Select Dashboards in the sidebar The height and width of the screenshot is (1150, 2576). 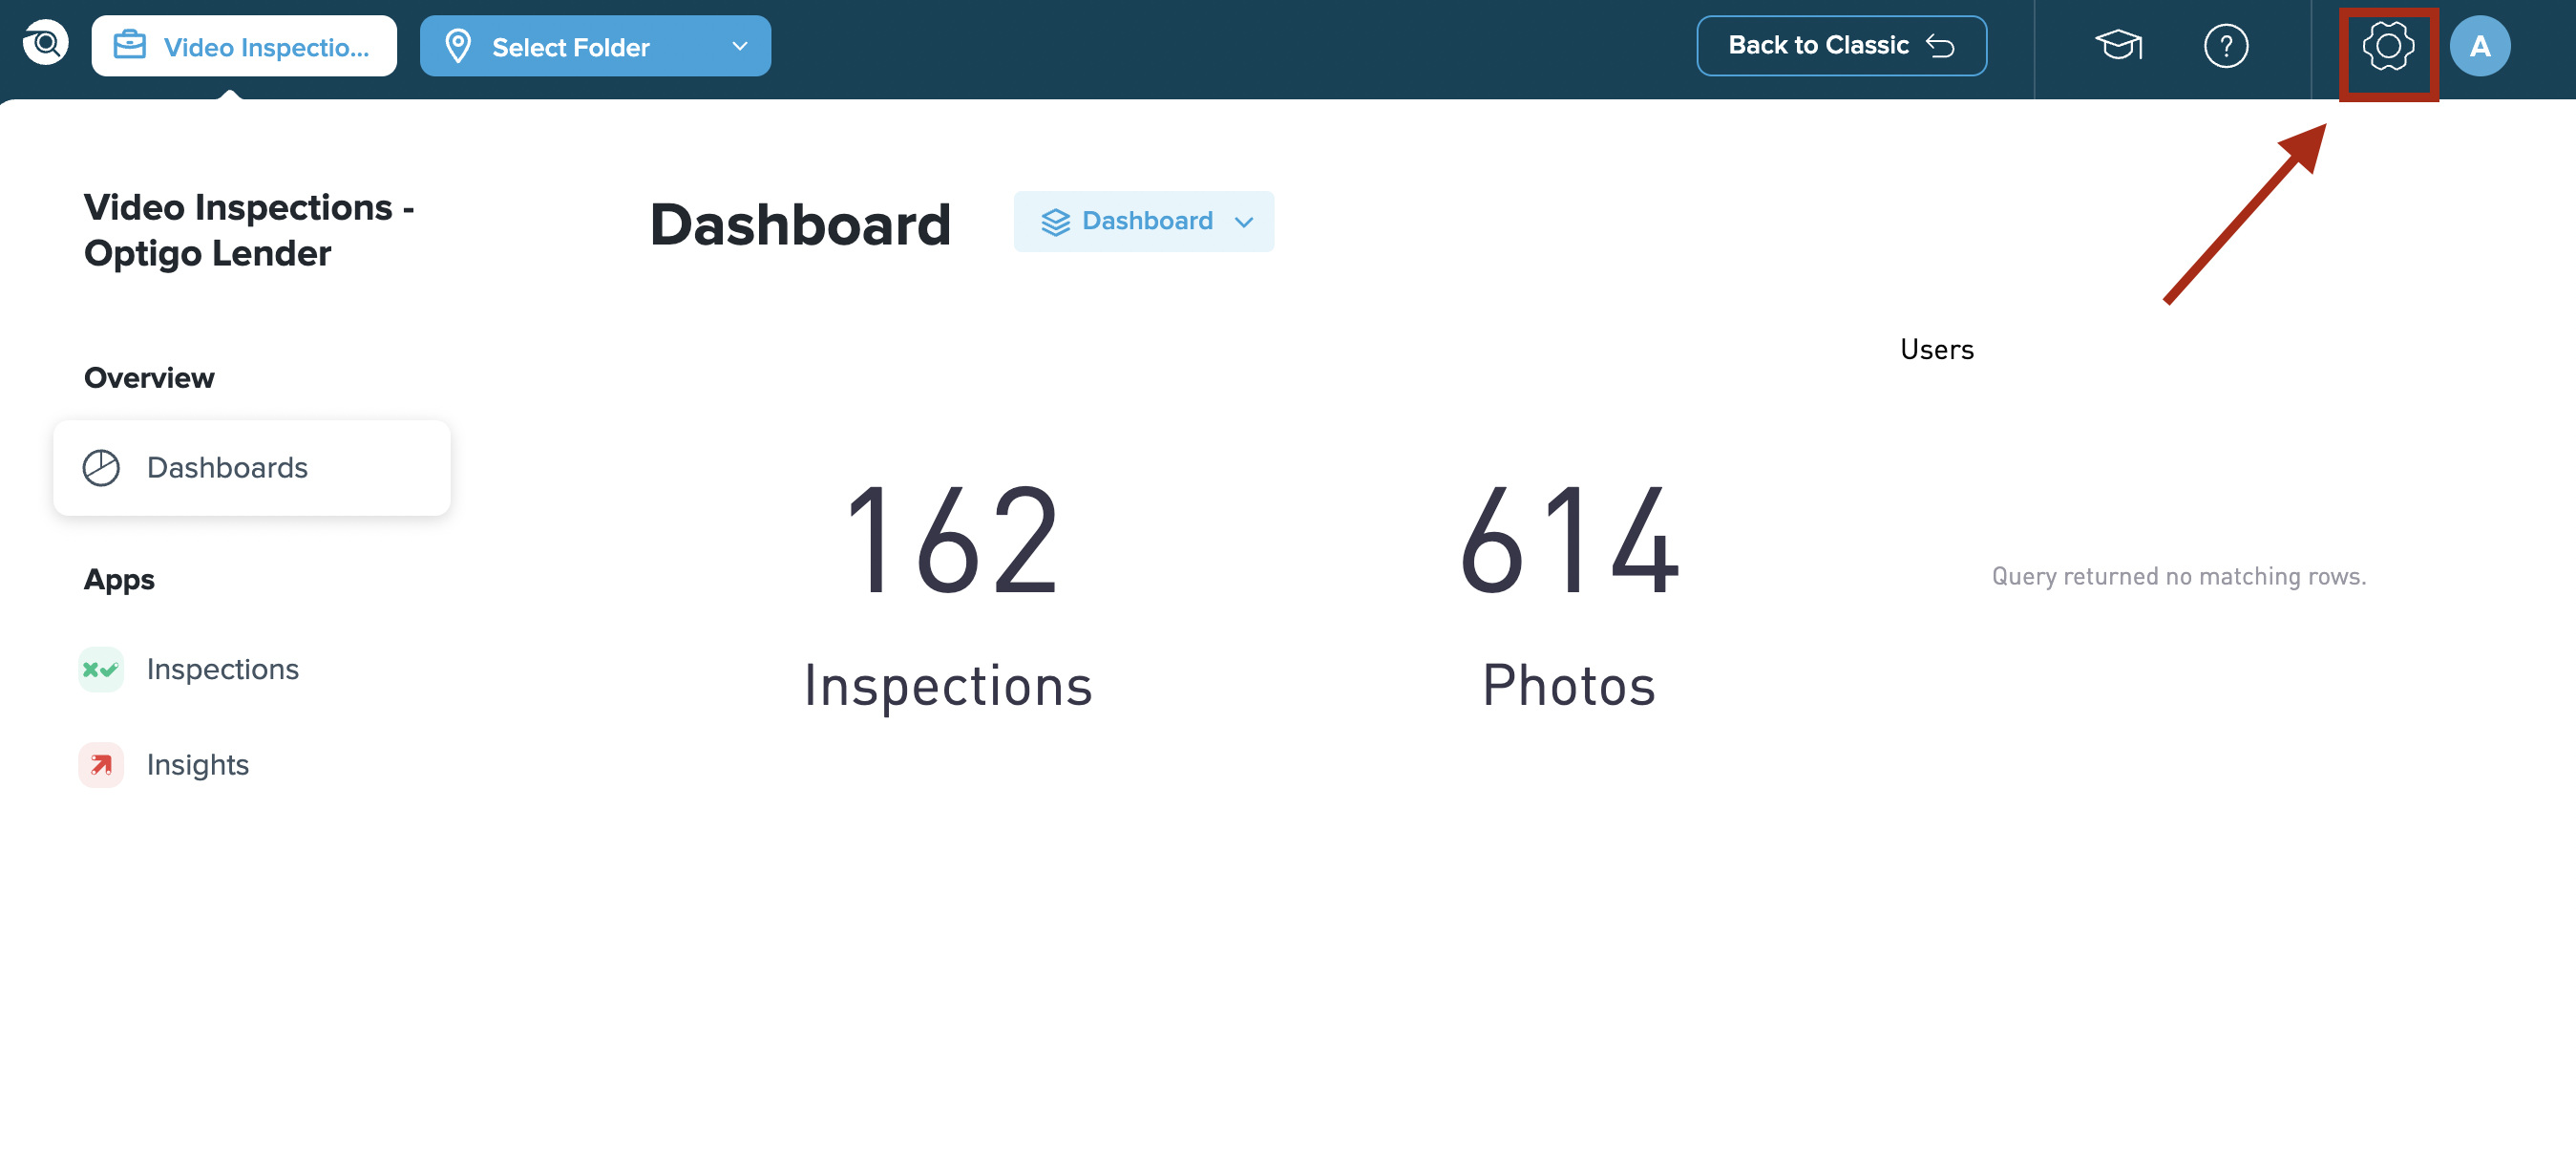[x=252, y=468]
